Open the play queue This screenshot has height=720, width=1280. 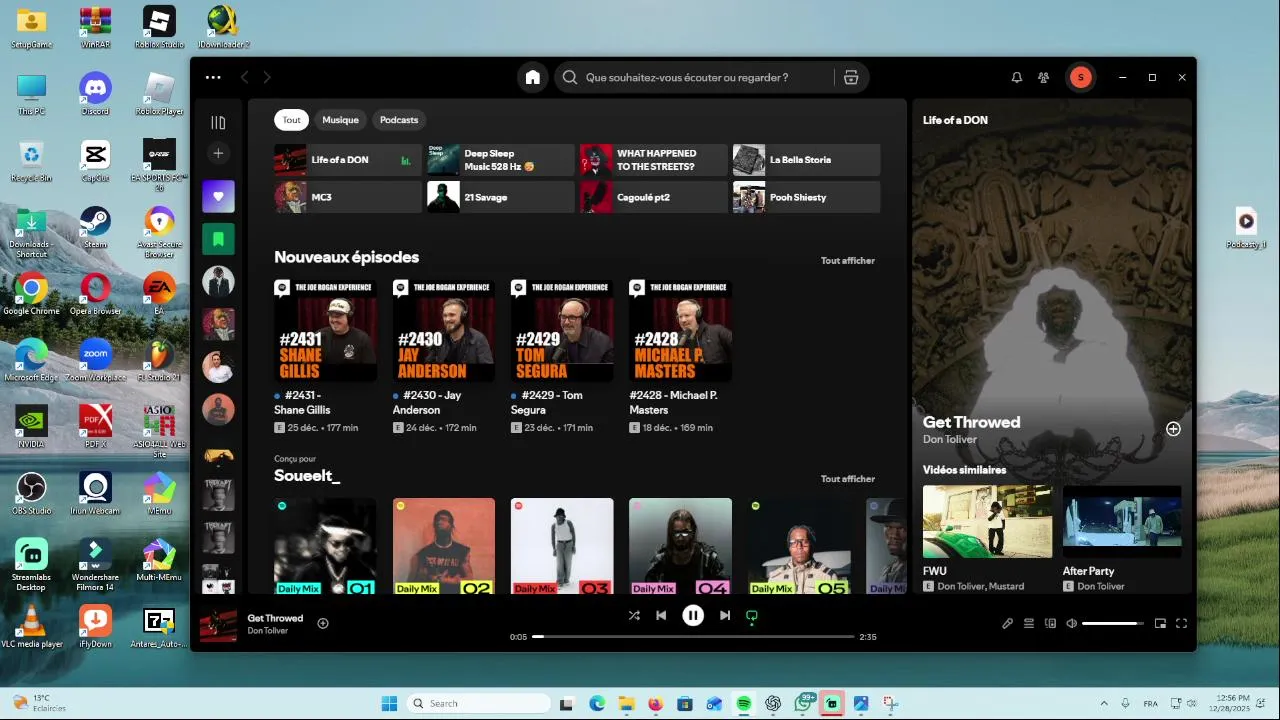(1029, 623)
